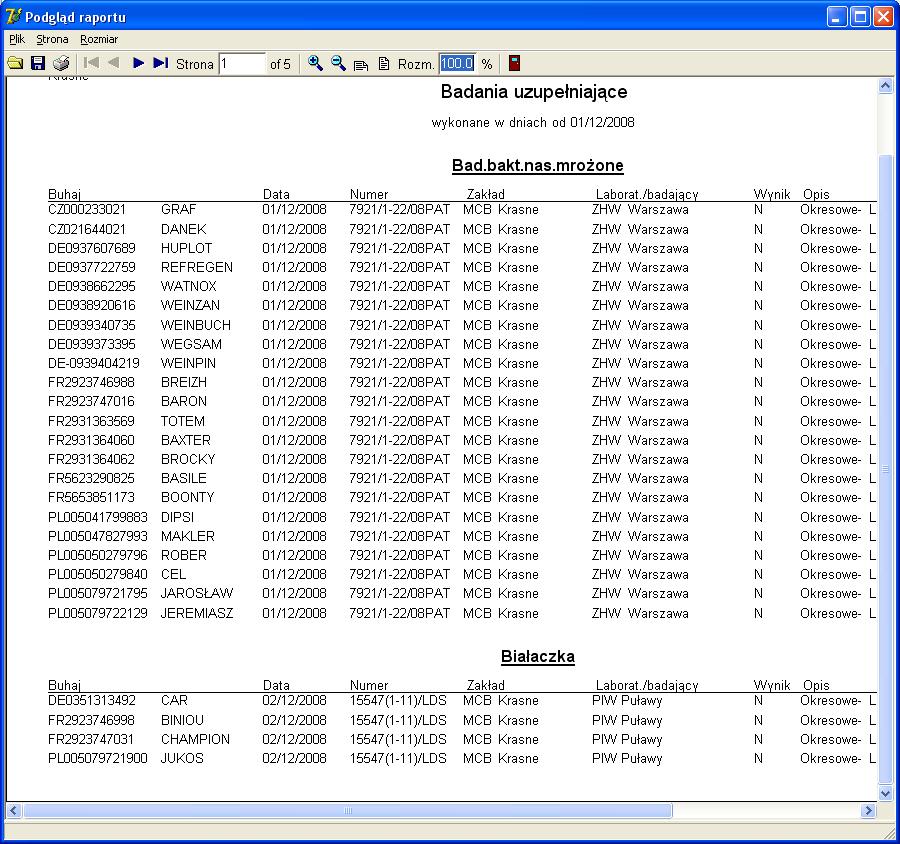The width and height of the screenshot is (900, 844).
Task: Click bull ID DE-0939404219
Action: 94,363
